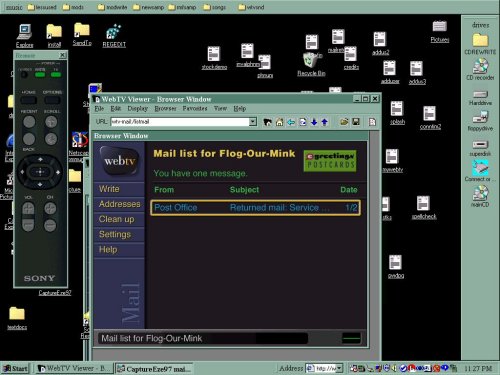Open the Favorites menu
This screenshot has width=500, height=375.
195,108
